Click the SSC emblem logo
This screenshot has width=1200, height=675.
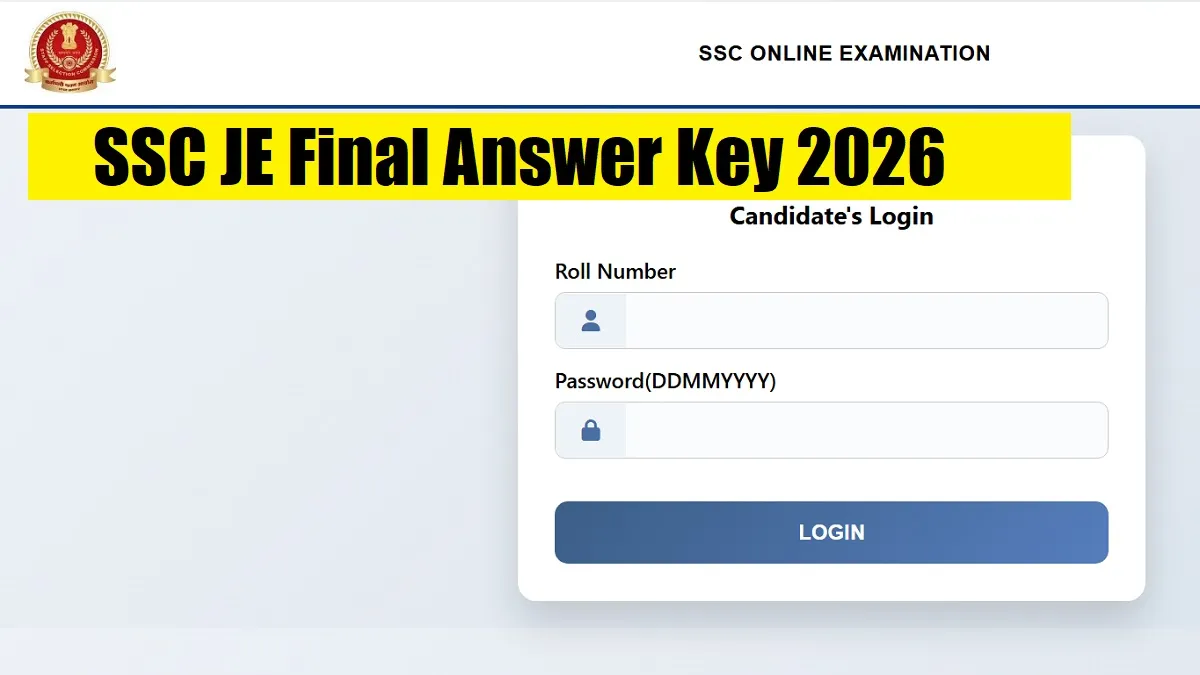(x=70, y=52)
